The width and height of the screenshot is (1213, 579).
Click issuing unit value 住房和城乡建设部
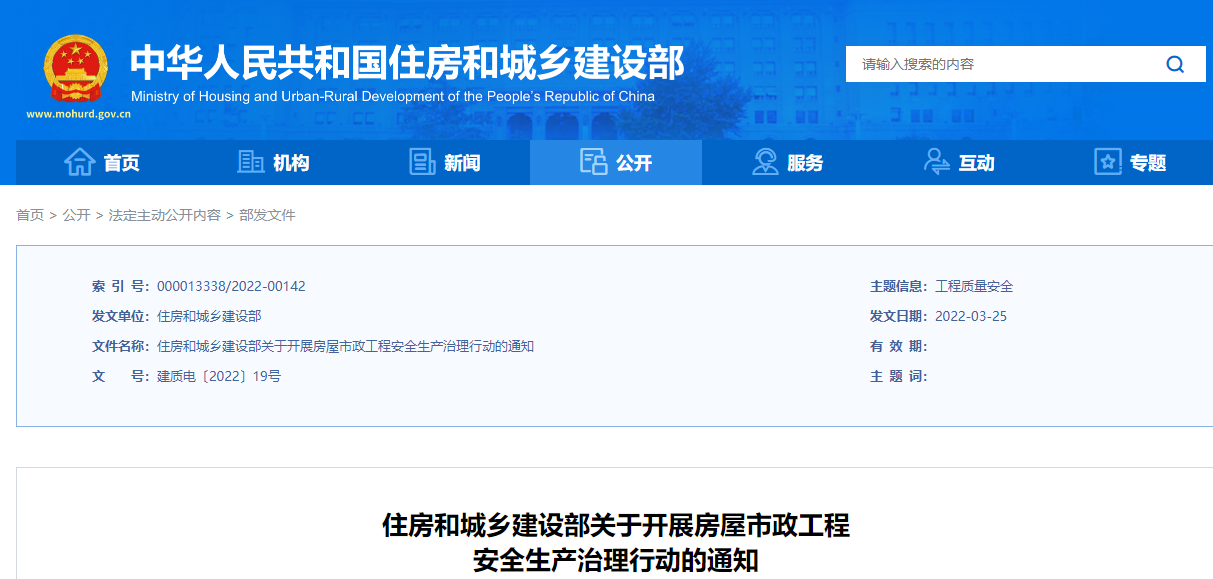(x=209, y=316)
